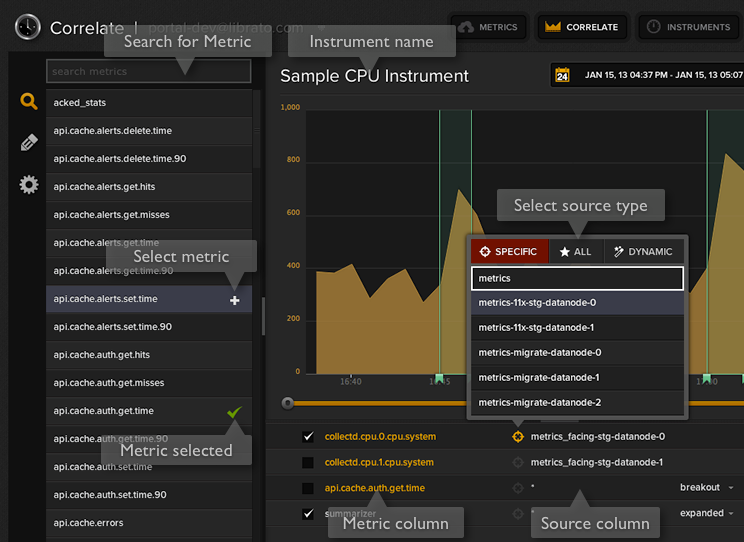744x542 pixels.
Task: Go to the Metrics section
Action: (489, 27)
